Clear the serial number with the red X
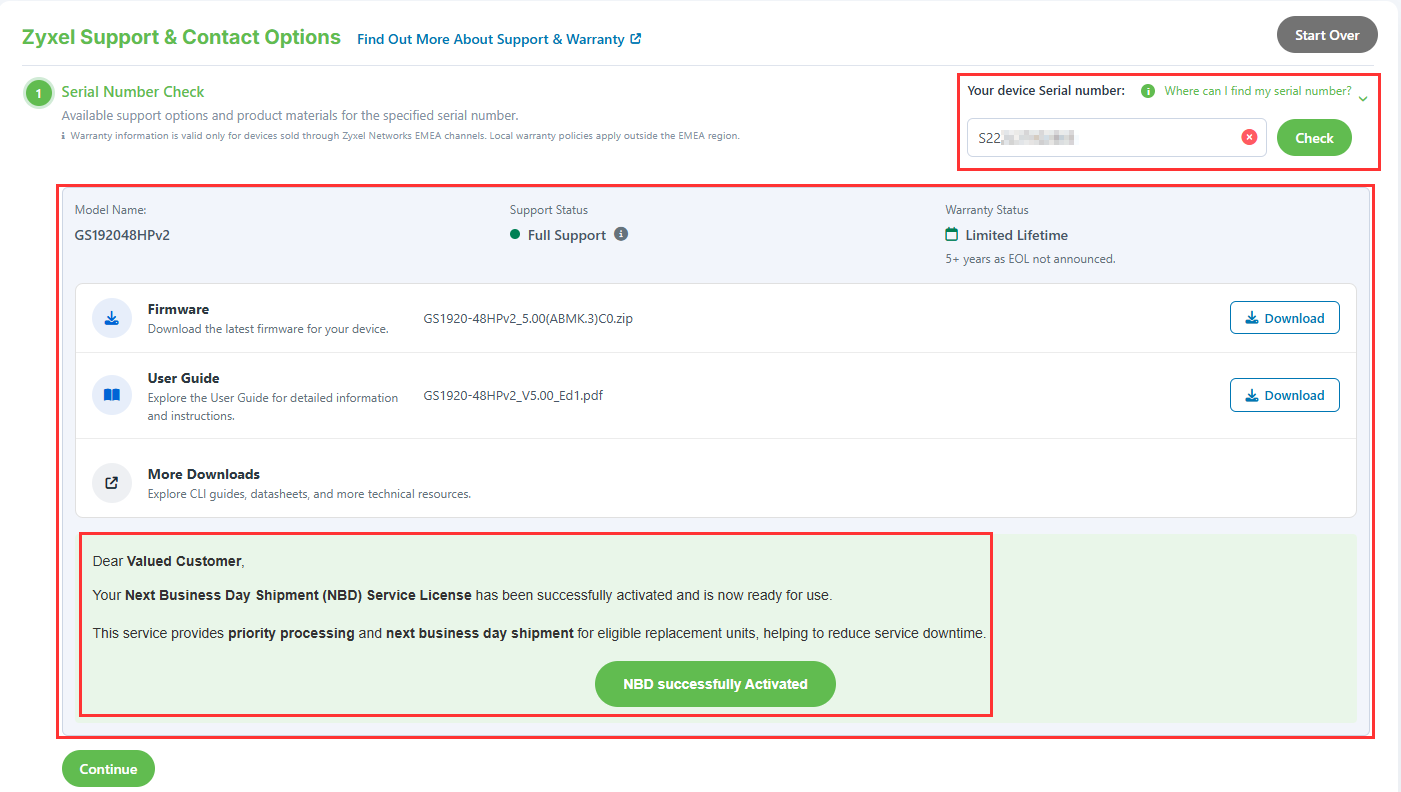Screen dimensions: 1401x792 click(1249, 138)
